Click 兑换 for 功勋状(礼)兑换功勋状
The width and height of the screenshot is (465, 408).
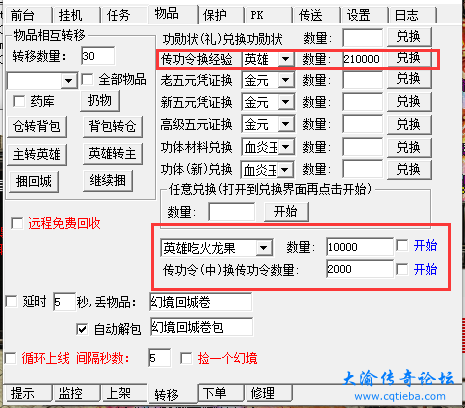coord(409,37)
